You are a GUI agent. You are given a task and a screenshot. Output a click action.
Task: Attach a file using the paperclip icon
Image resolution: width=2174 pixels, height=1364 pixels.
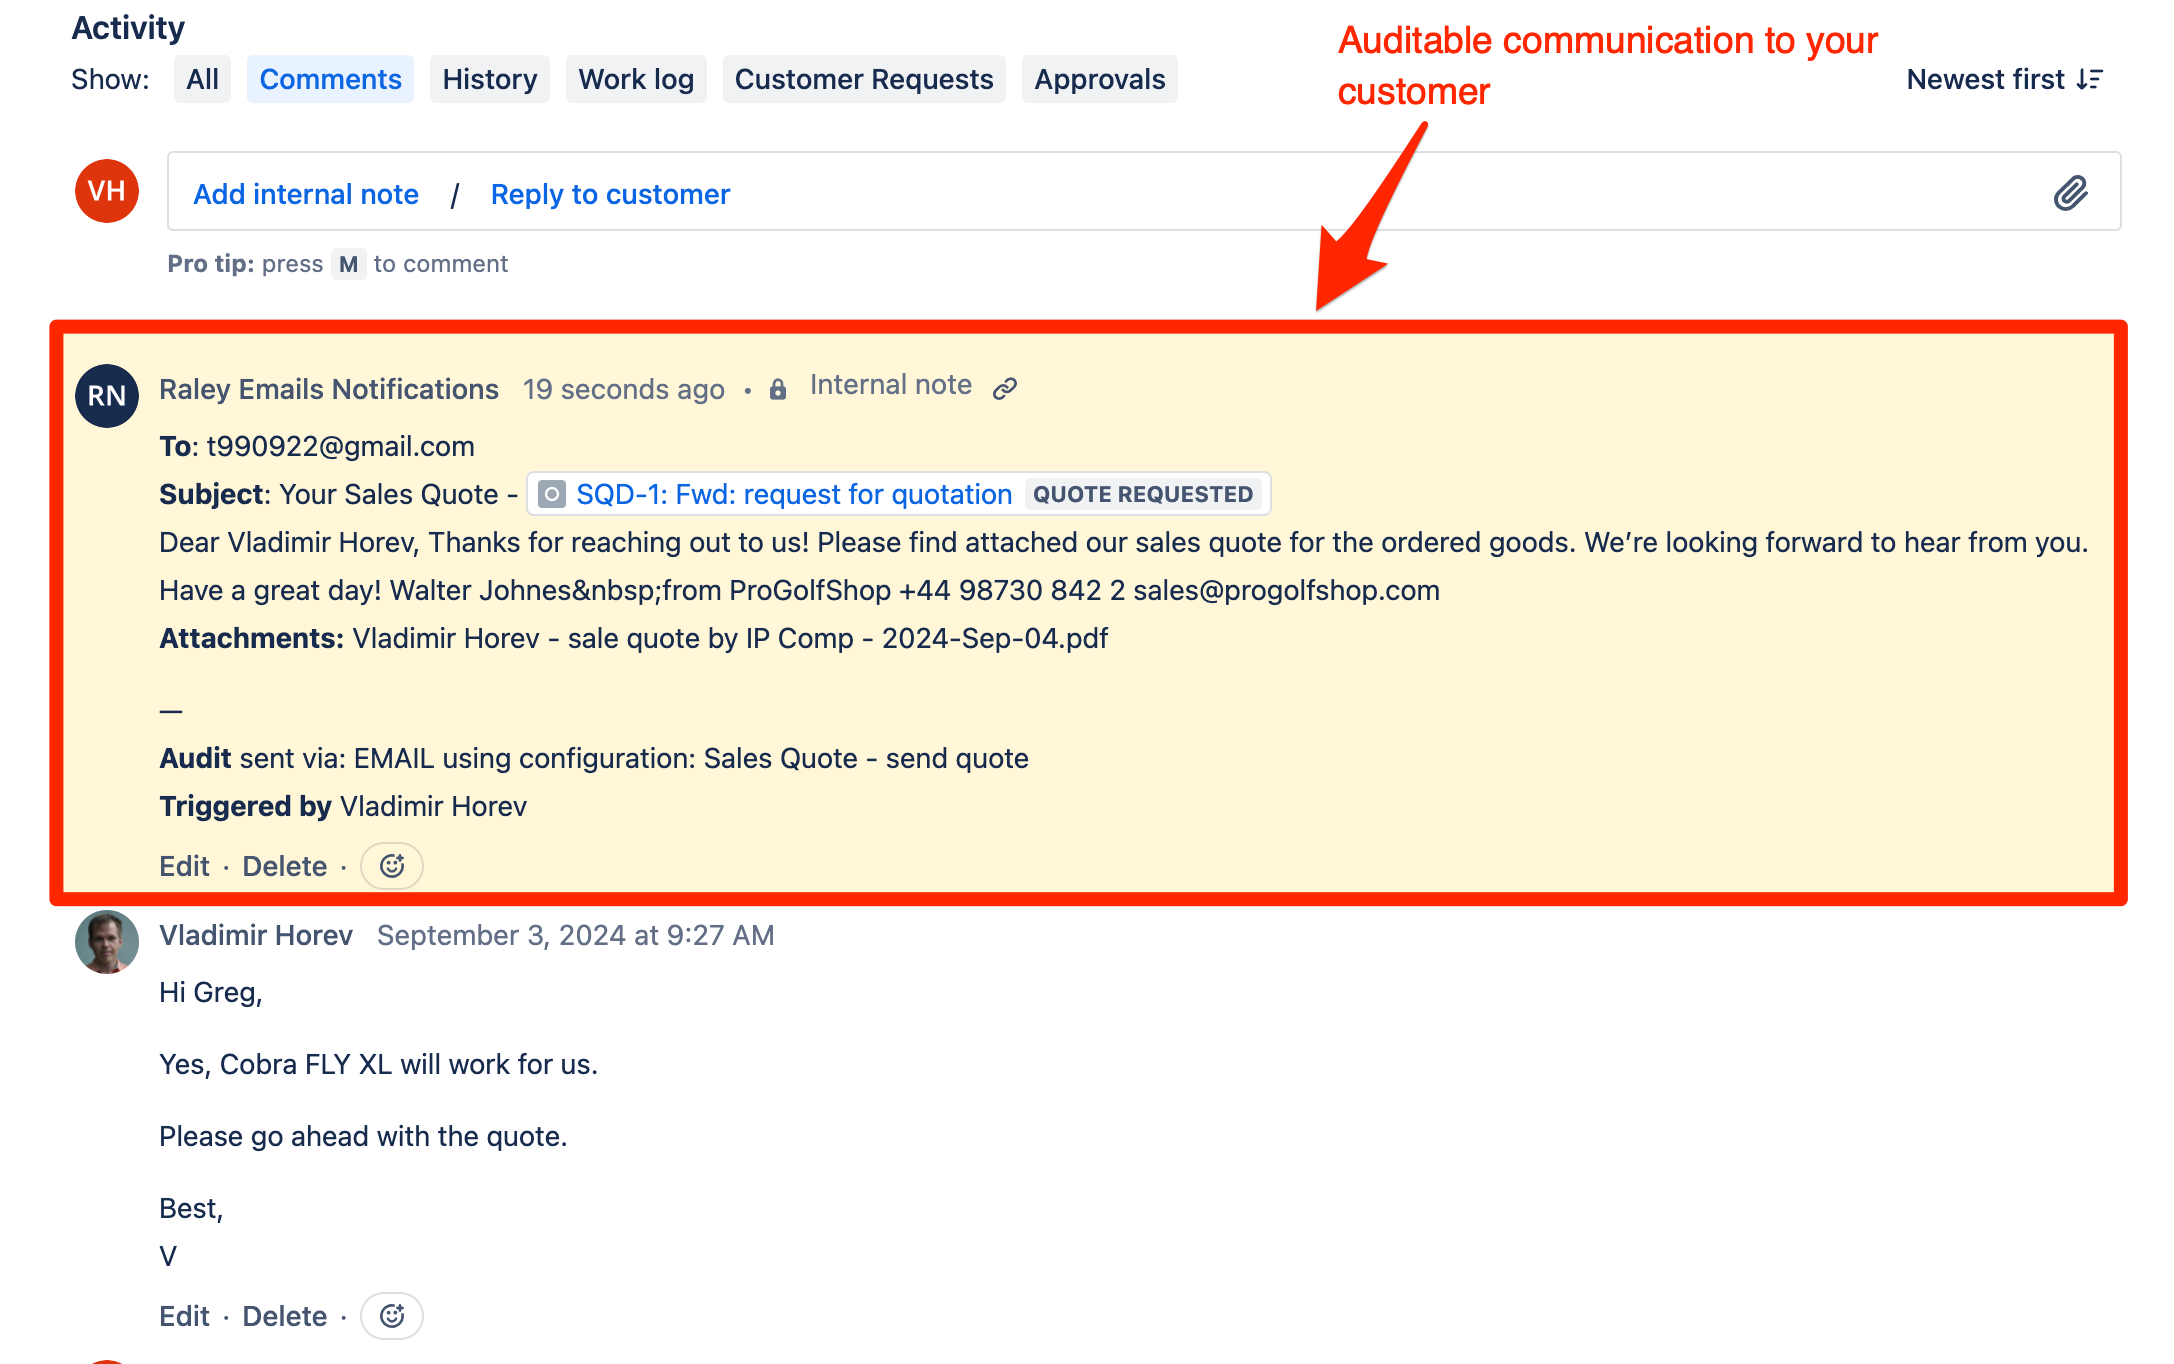click(2070, 192)
